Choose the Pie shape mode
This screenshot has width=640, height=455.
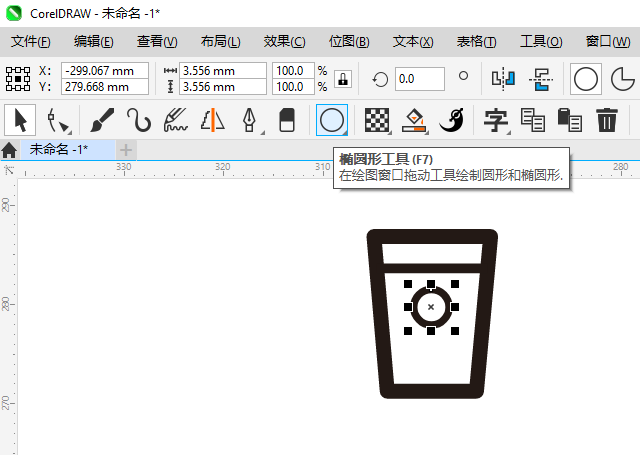[x=622, y=79]
